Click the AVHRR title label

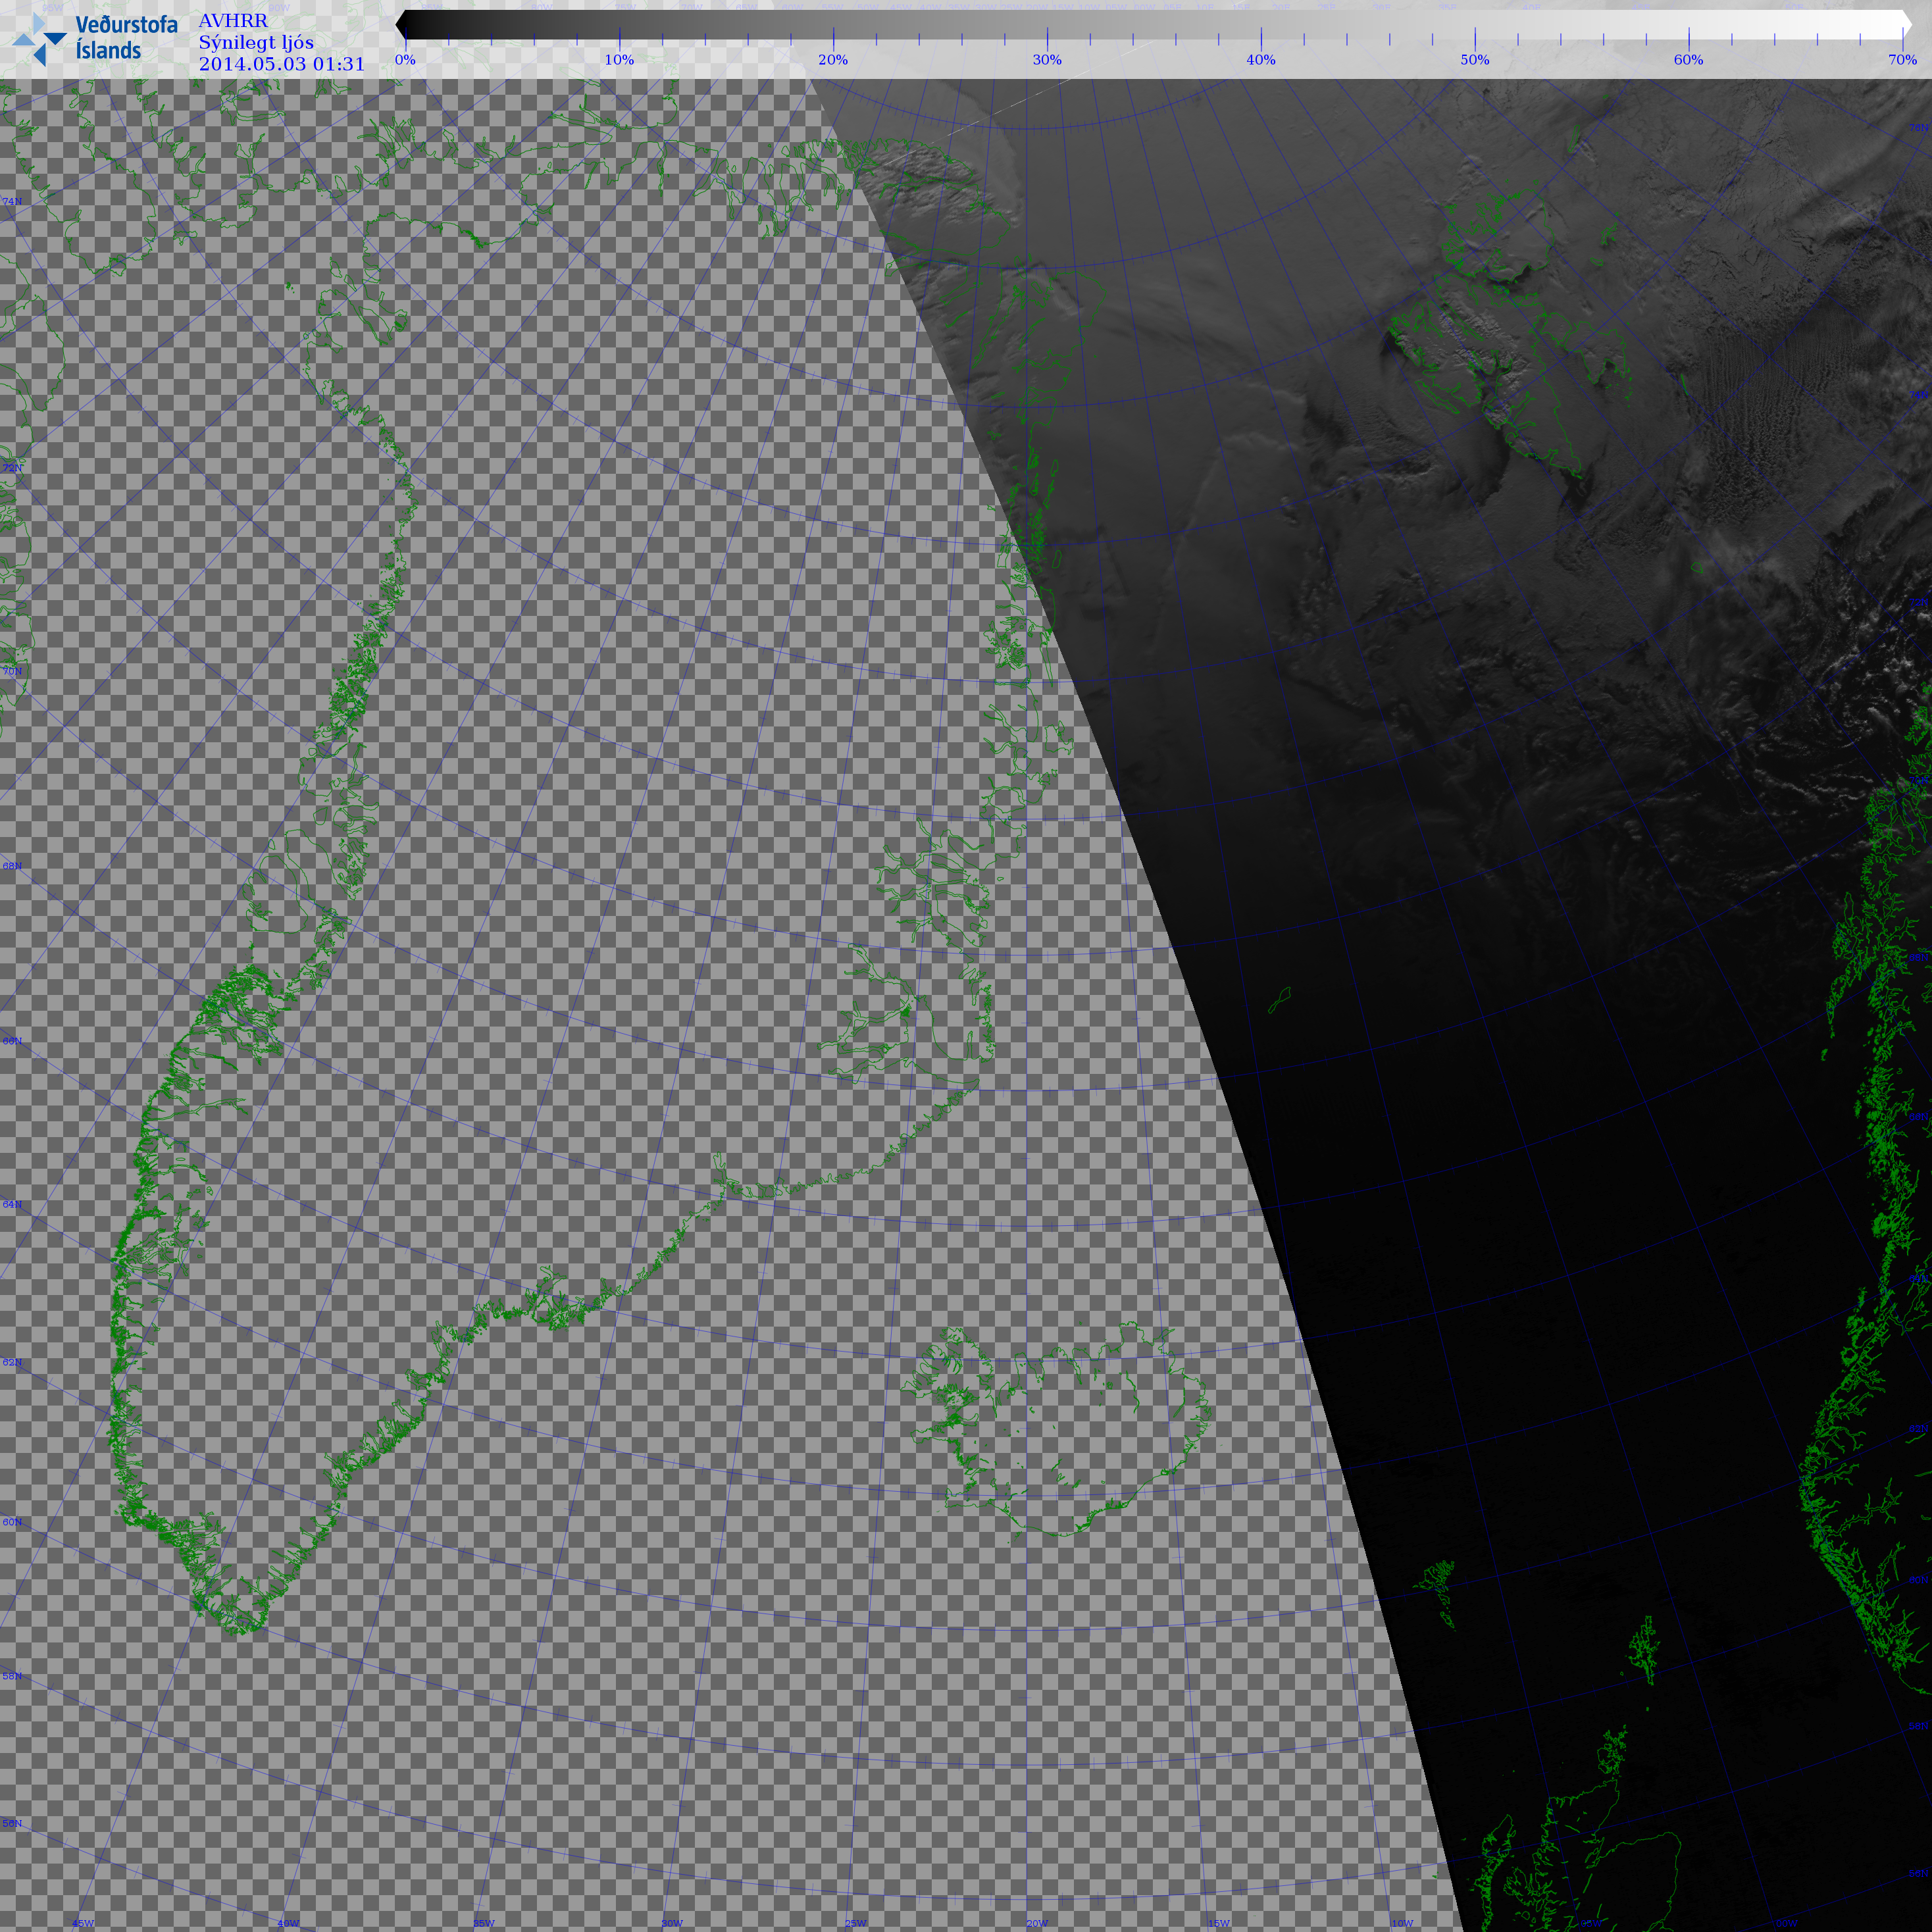coord(233,21)
